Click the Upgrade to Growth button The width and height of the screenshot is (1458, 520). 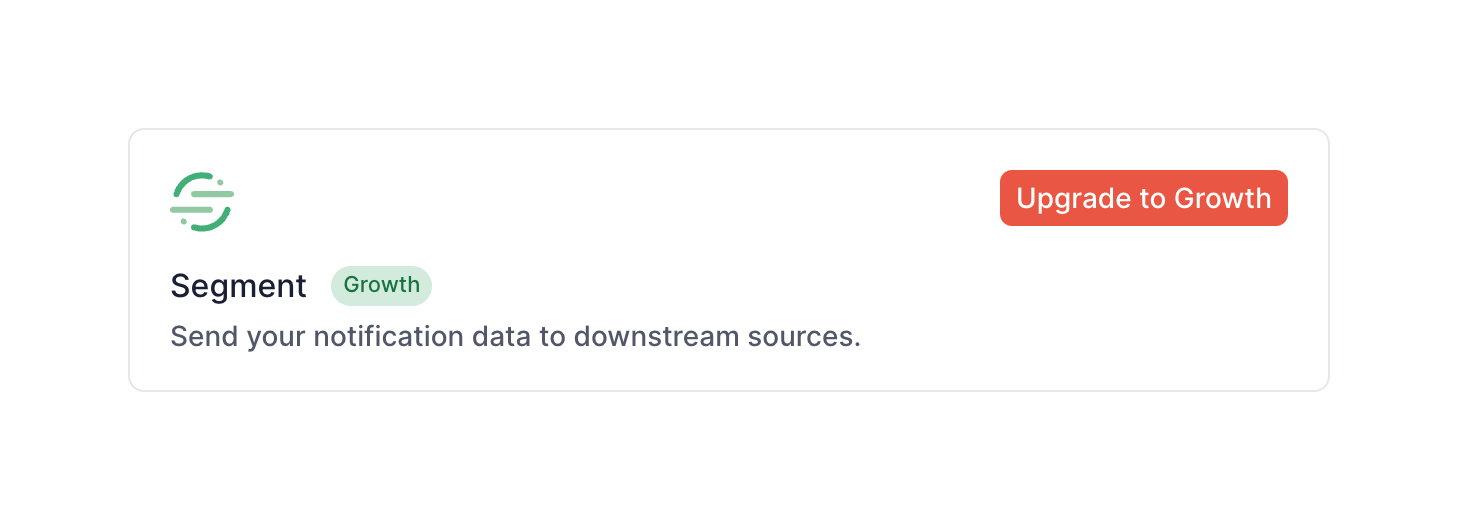pyautogui.click(x=1143, y=198)
